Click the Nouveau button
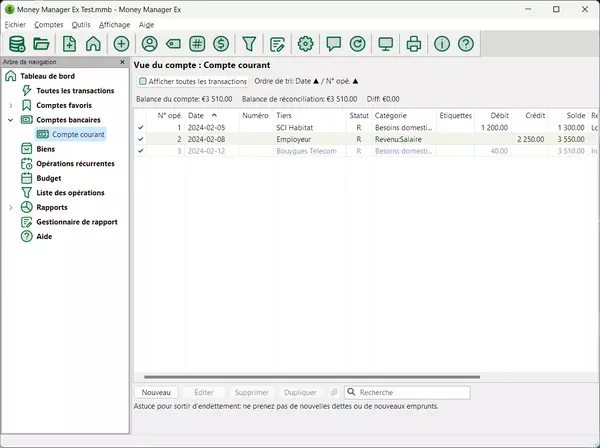Viewport: 600px width, 448px height. [157, 393]
